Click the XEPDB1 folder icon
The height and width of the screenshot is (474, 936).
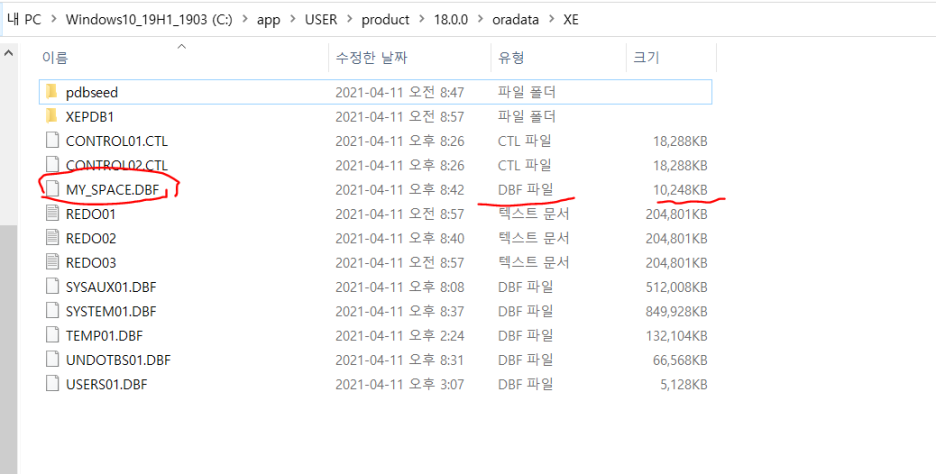click(52, 116)
